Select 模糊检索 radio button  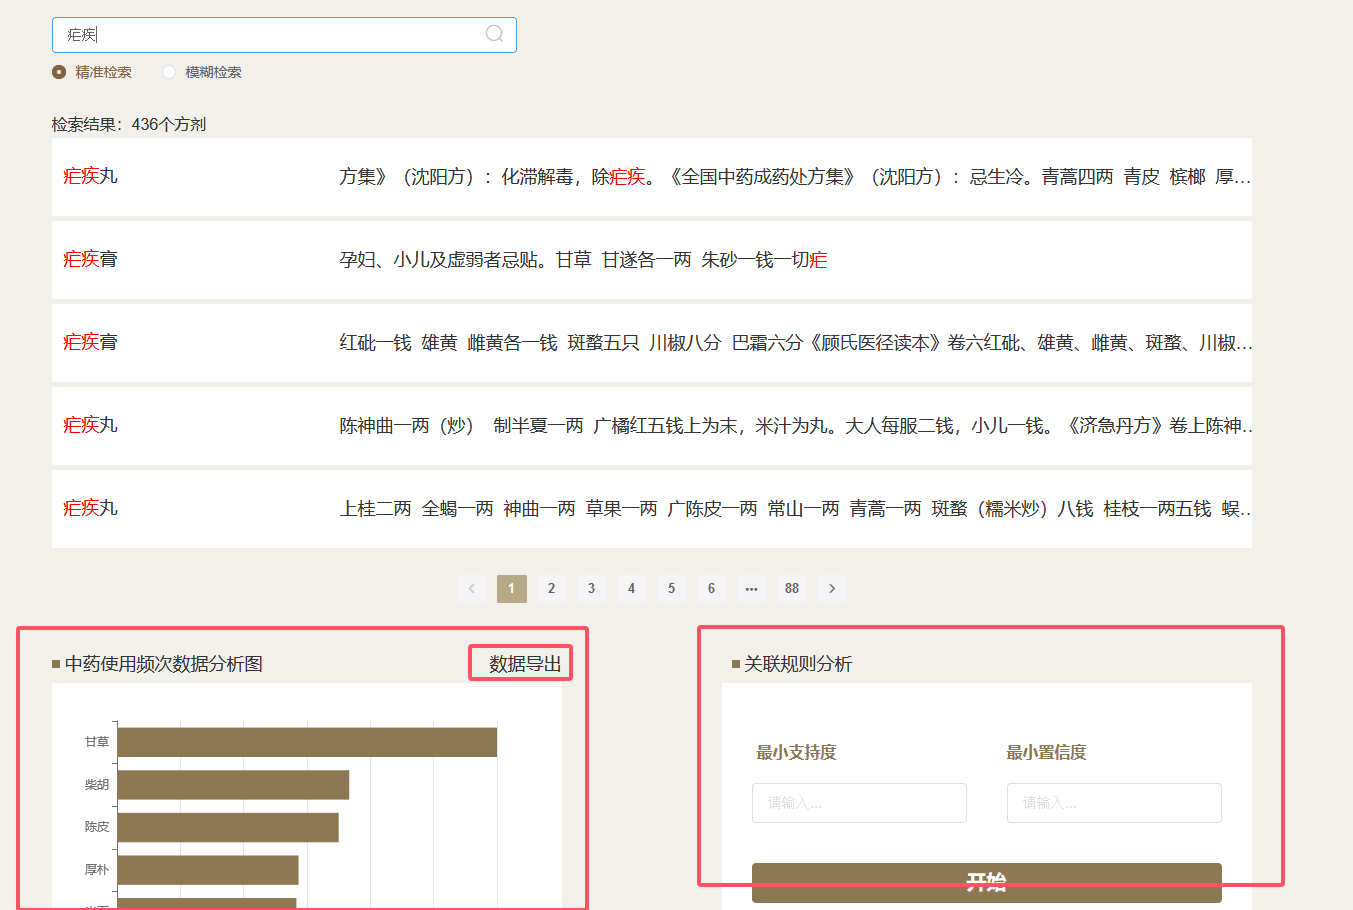tap(169, 72)
